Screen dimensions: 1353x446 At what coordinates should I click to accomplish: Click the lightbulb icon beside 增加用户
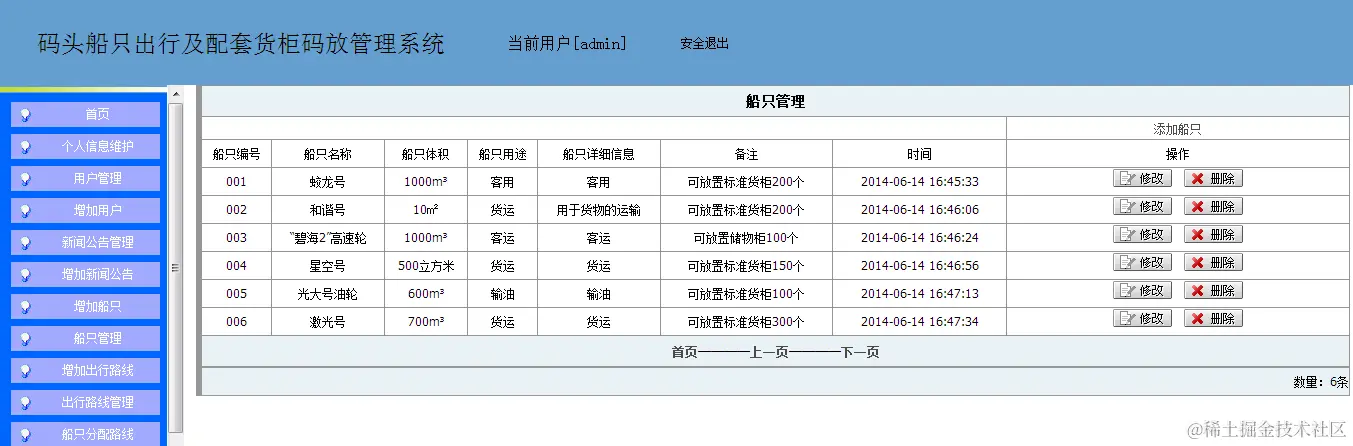(25, 211)
